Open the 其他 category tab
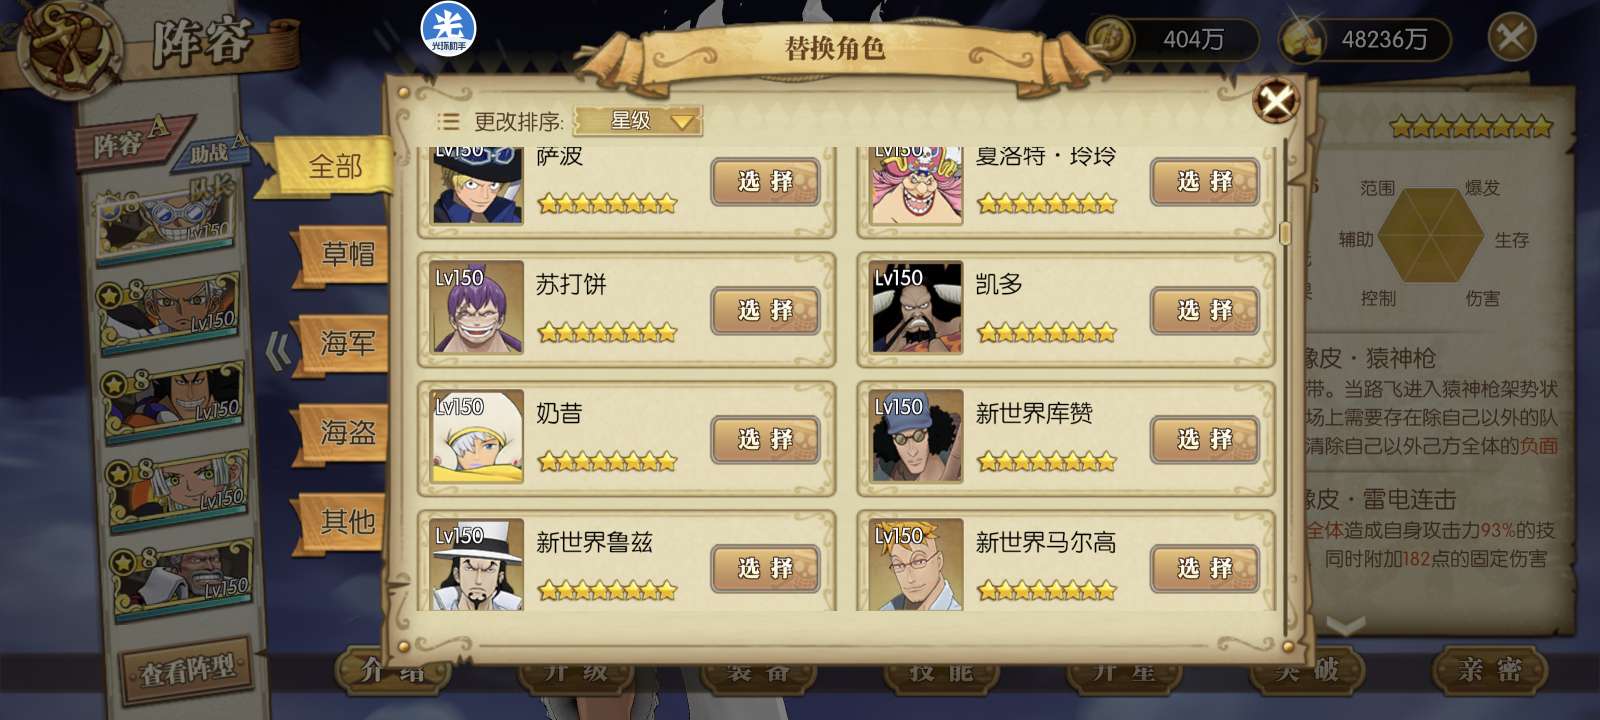The image size is (1600, 720). tap(346, 521)
